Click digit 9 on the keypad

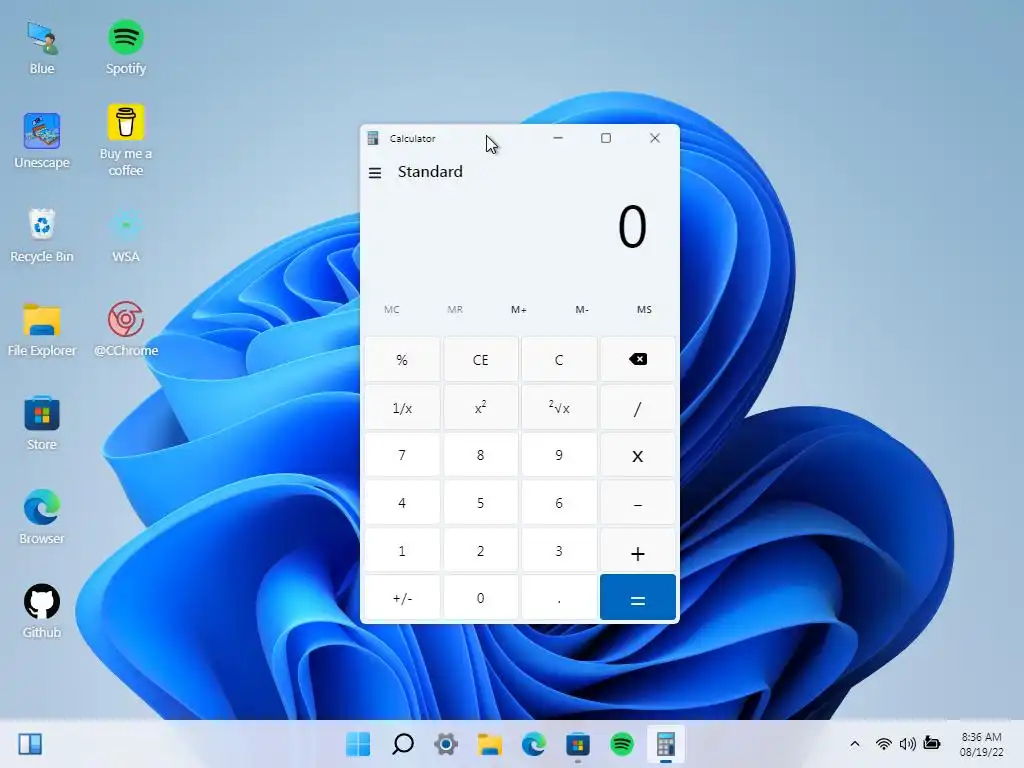pyautogui.click(x=559, y=455)
